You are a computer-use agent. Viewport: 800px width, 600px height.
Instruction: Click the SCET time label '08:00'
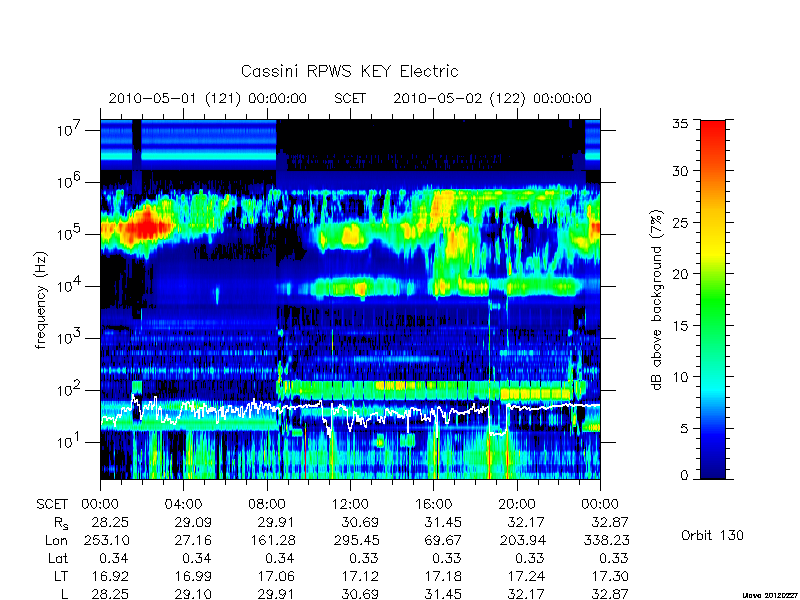click(x=267, y=504)
